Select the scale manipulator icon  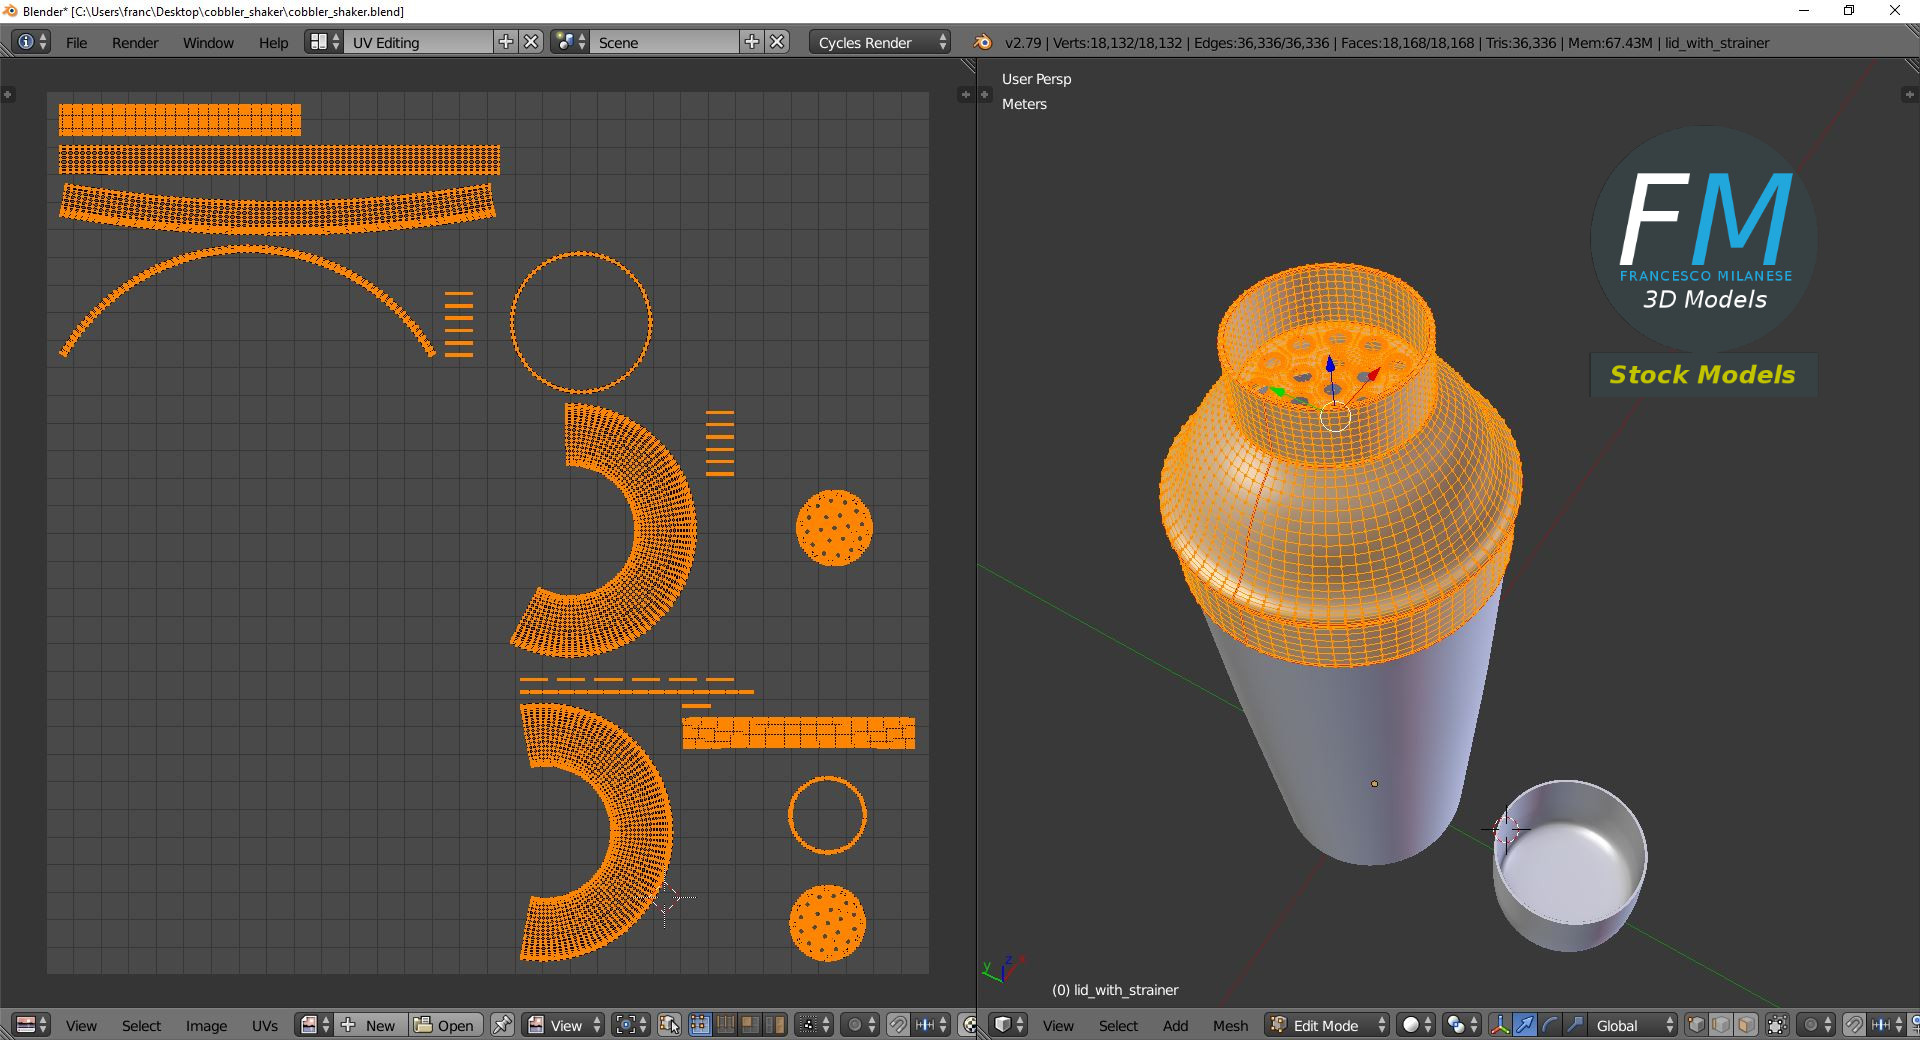(x=1574, y=1025)
